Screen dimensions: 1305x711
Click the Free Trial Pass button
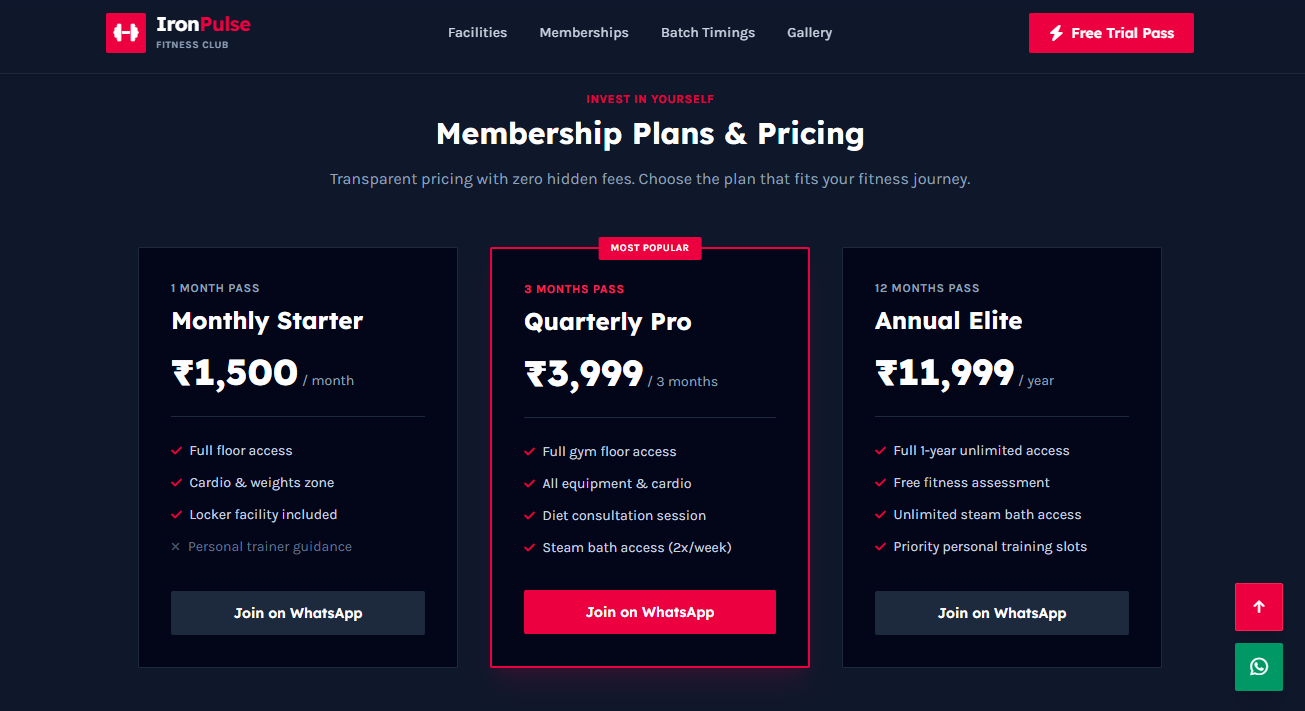(1111, 33)
